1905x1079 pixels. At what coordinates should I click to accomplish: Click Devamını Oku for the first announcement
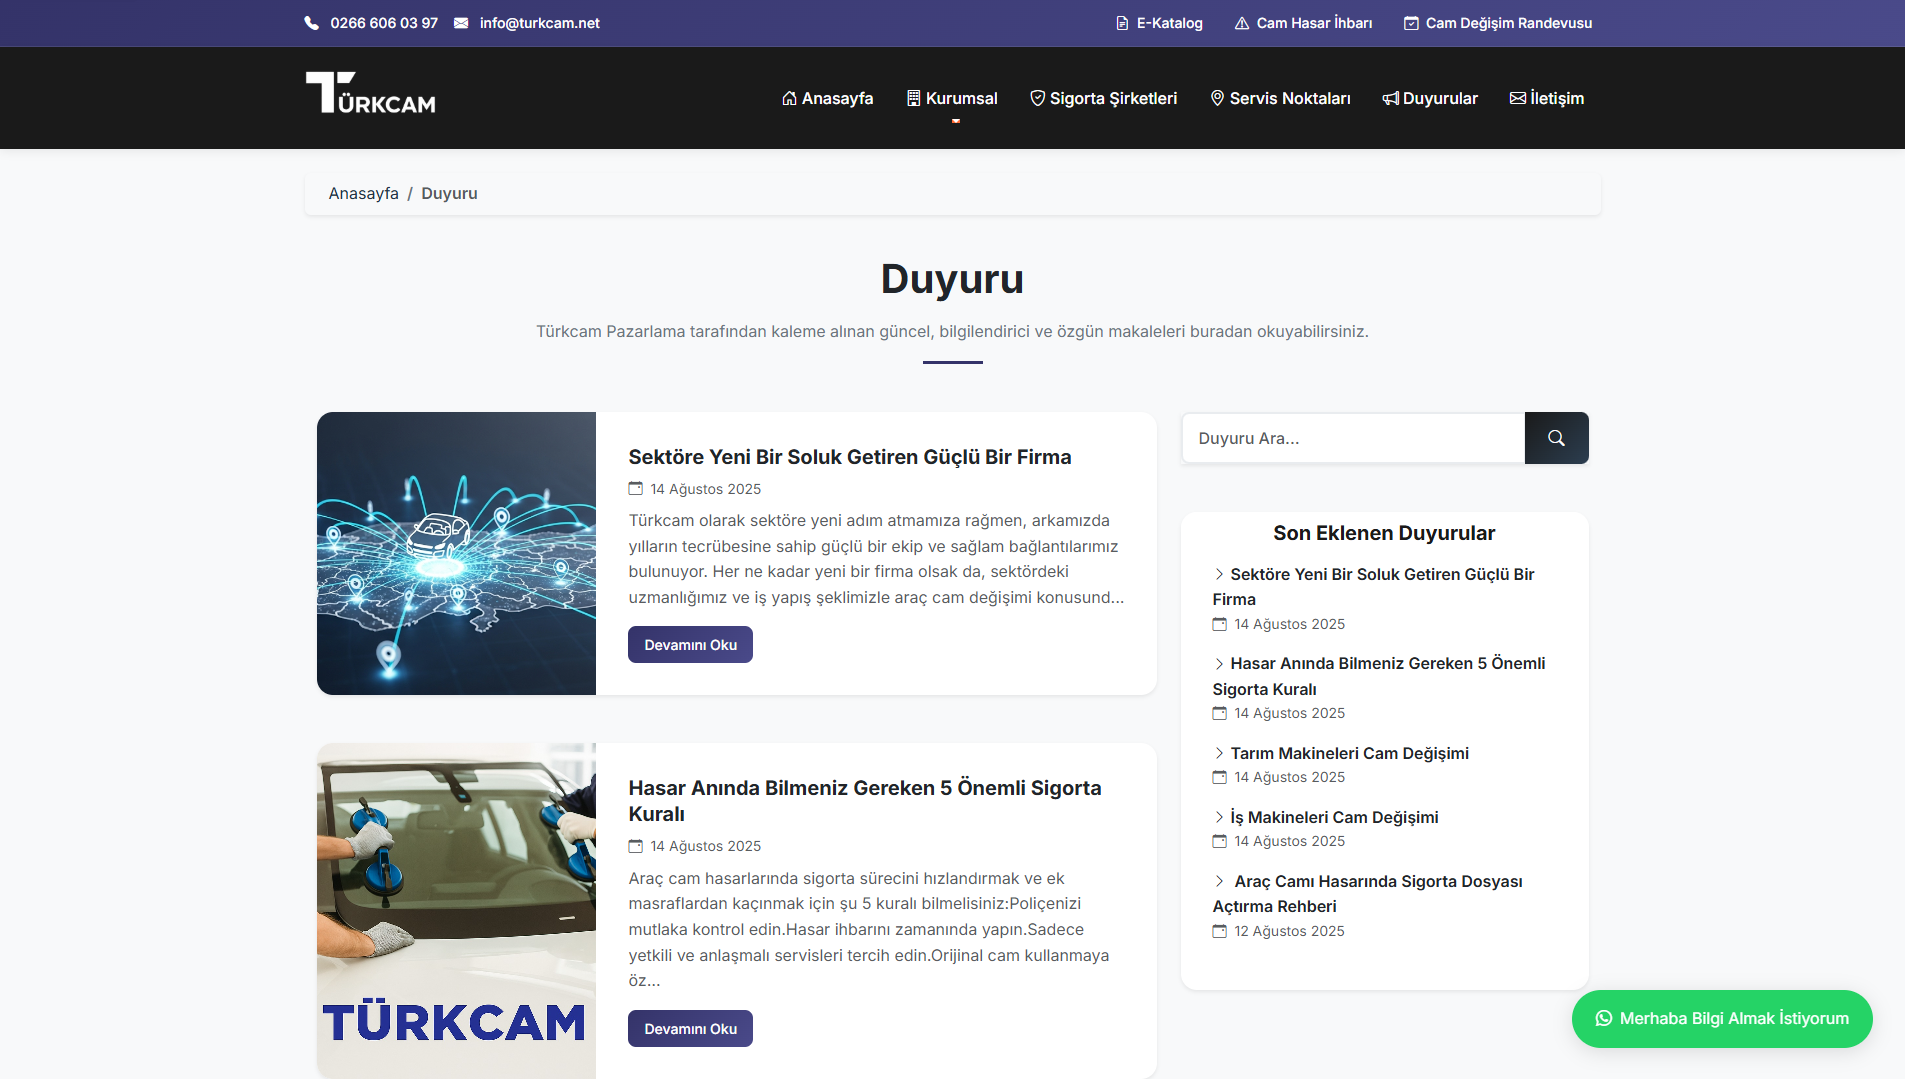pos(690,645)
